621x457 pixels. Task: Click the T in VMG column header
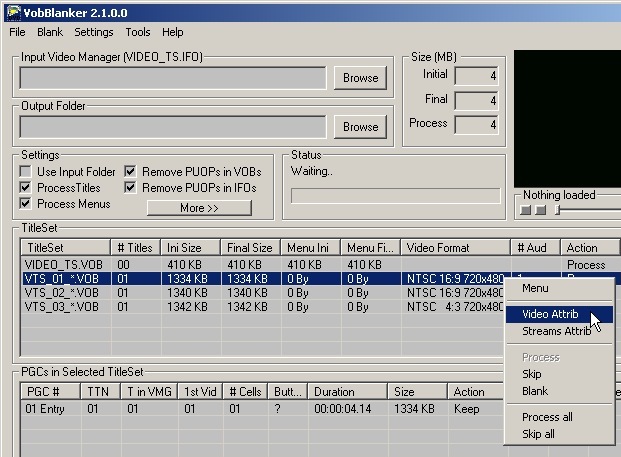tap(149, 392)
